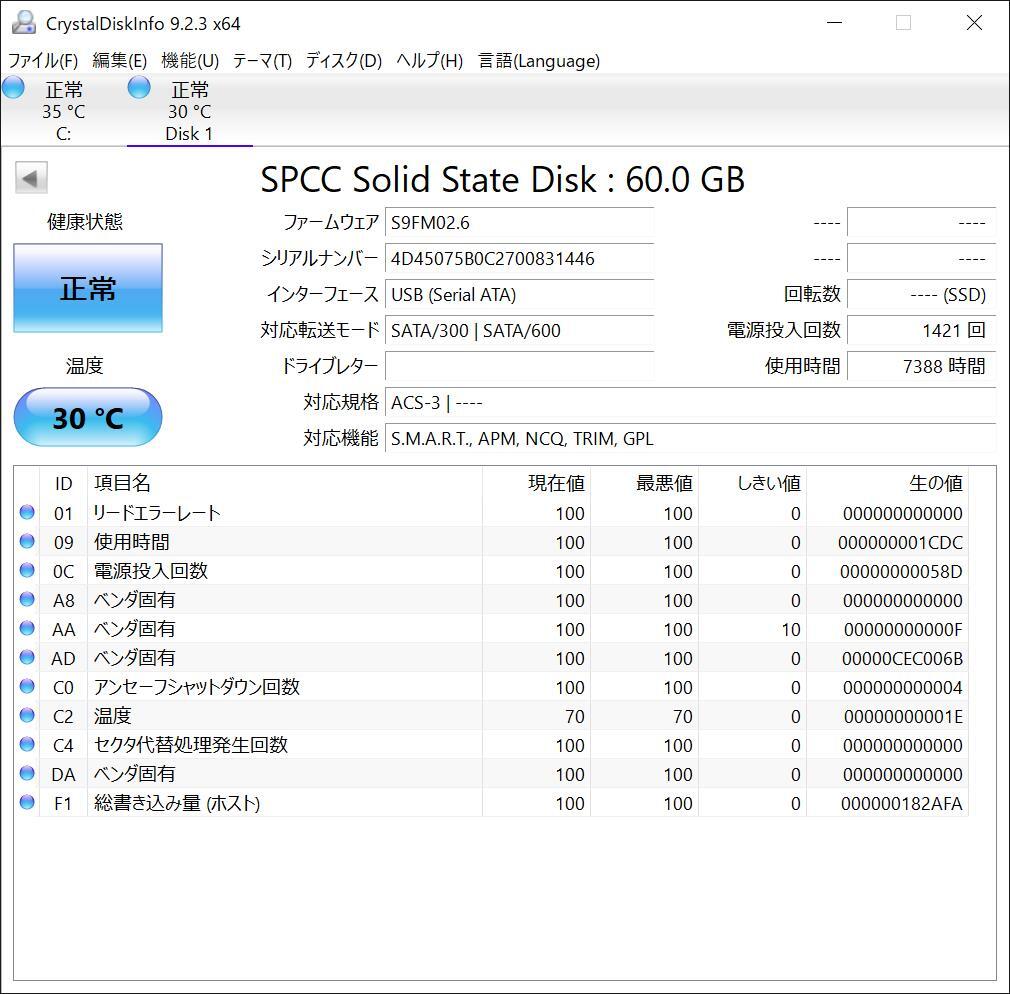
Task: Select the raw value 00000CEC006B
Action: coord(902,658)
